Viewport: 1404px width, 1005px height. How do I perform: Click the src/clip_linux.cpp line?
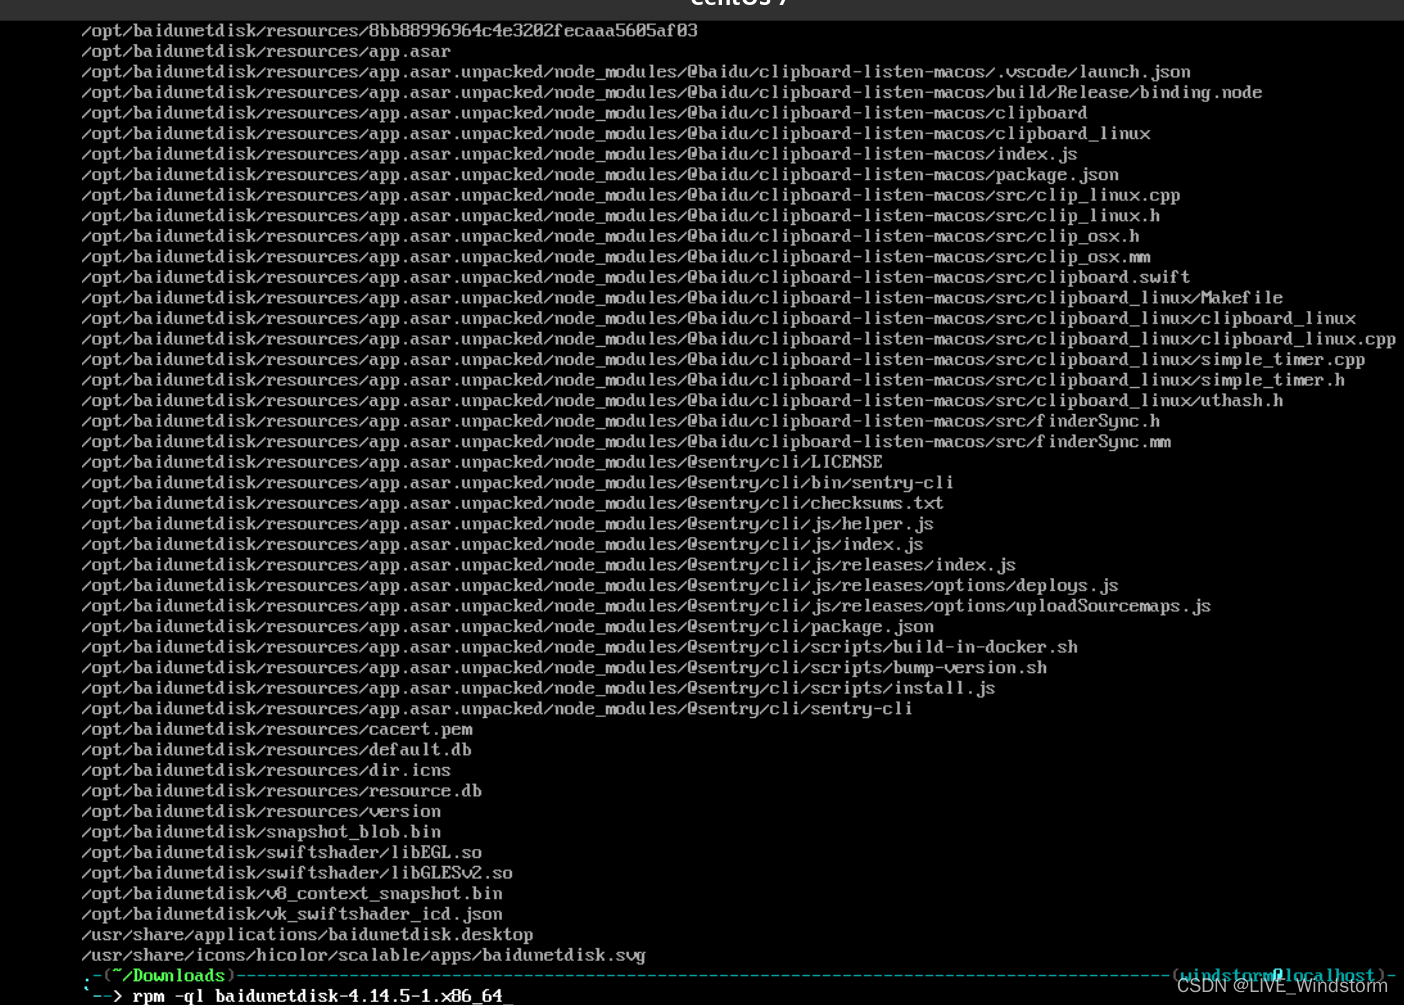point(631,195)
